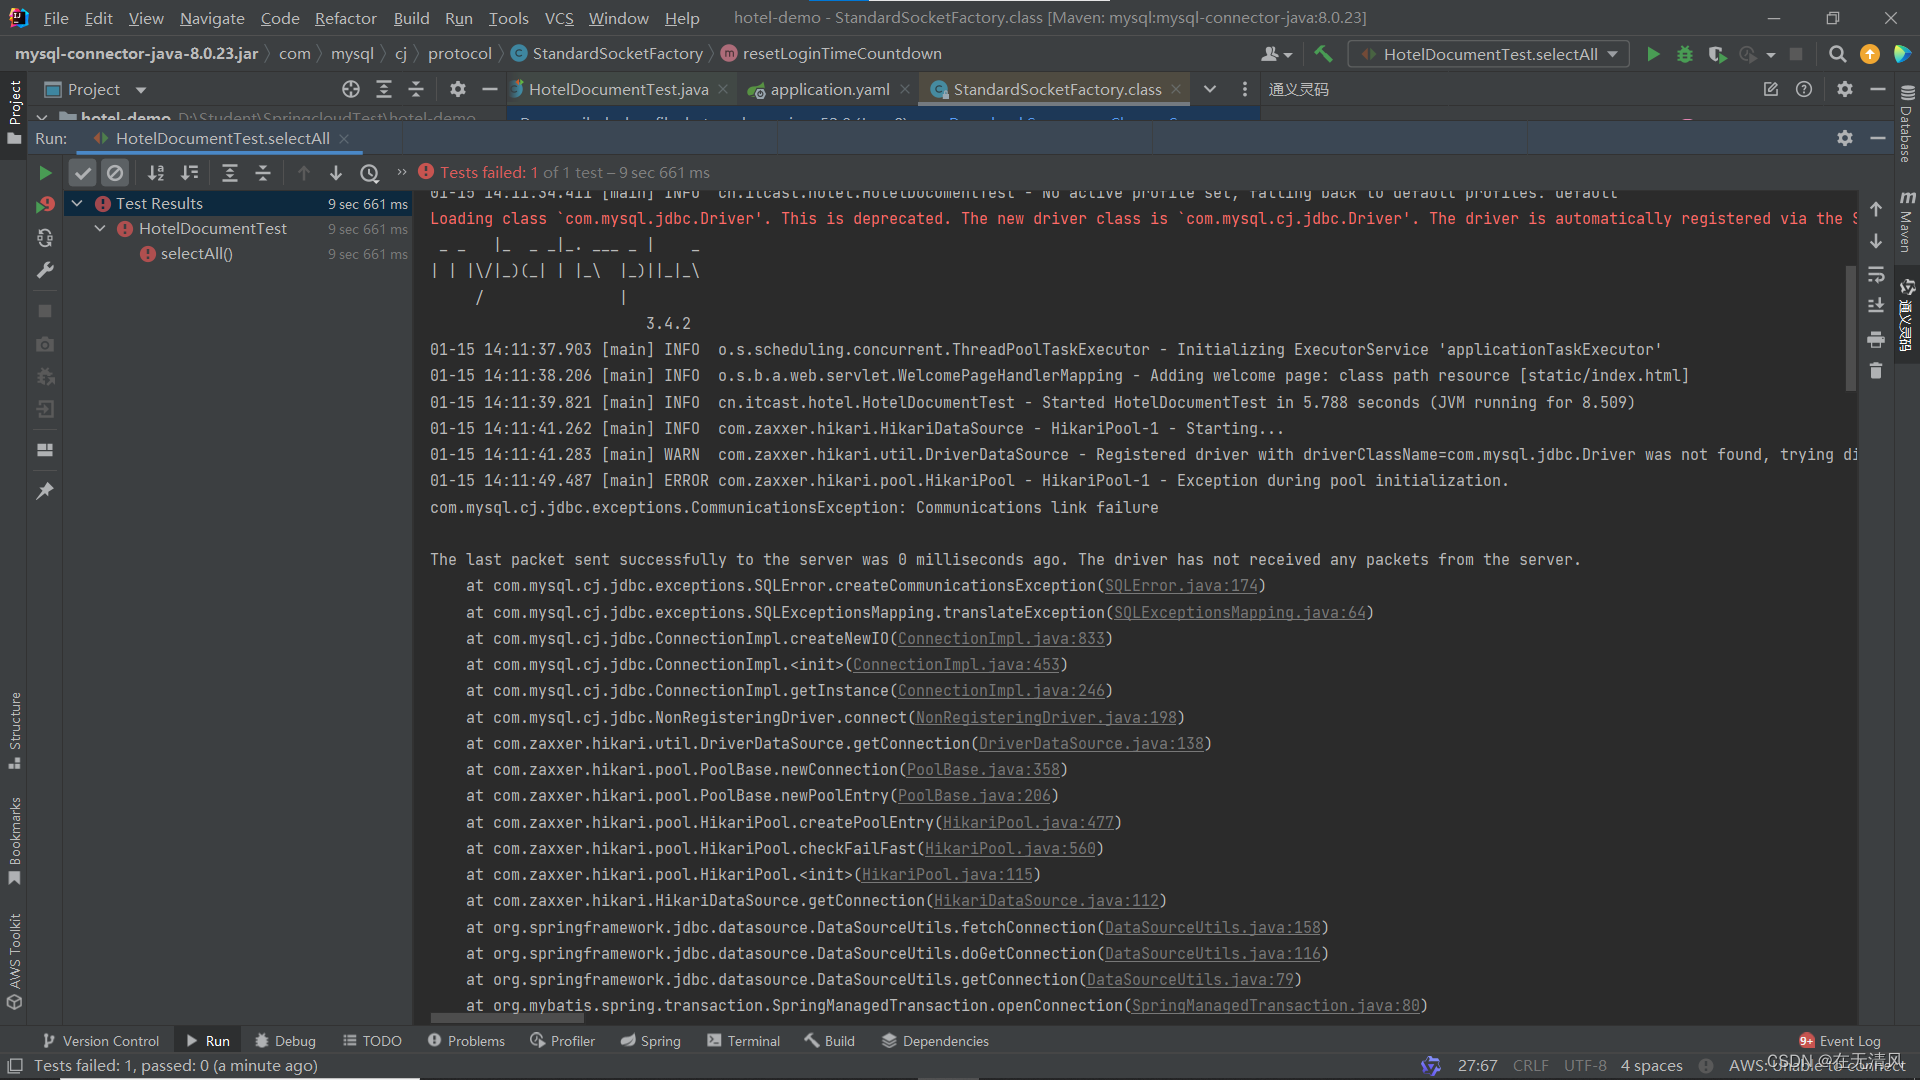
Task: Click console vertical scrollbar thumb
Action: (1851, 329)
